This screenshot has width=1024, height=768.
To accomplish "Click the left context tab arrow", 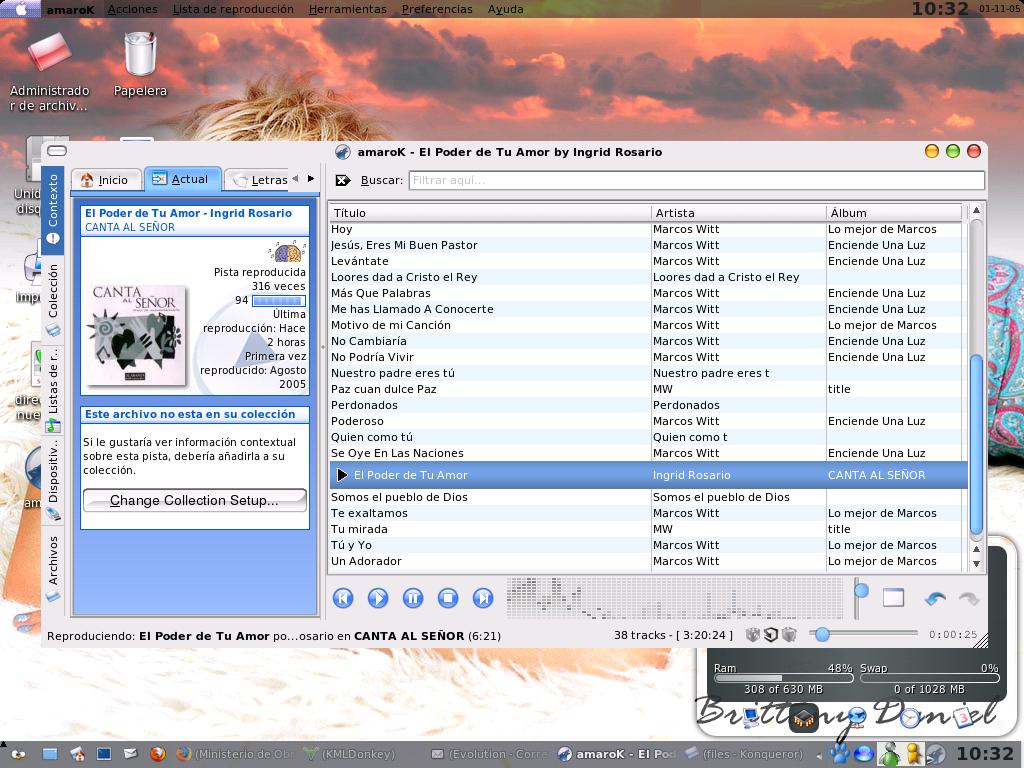I will pyautogui.click(x=295, y=178).
